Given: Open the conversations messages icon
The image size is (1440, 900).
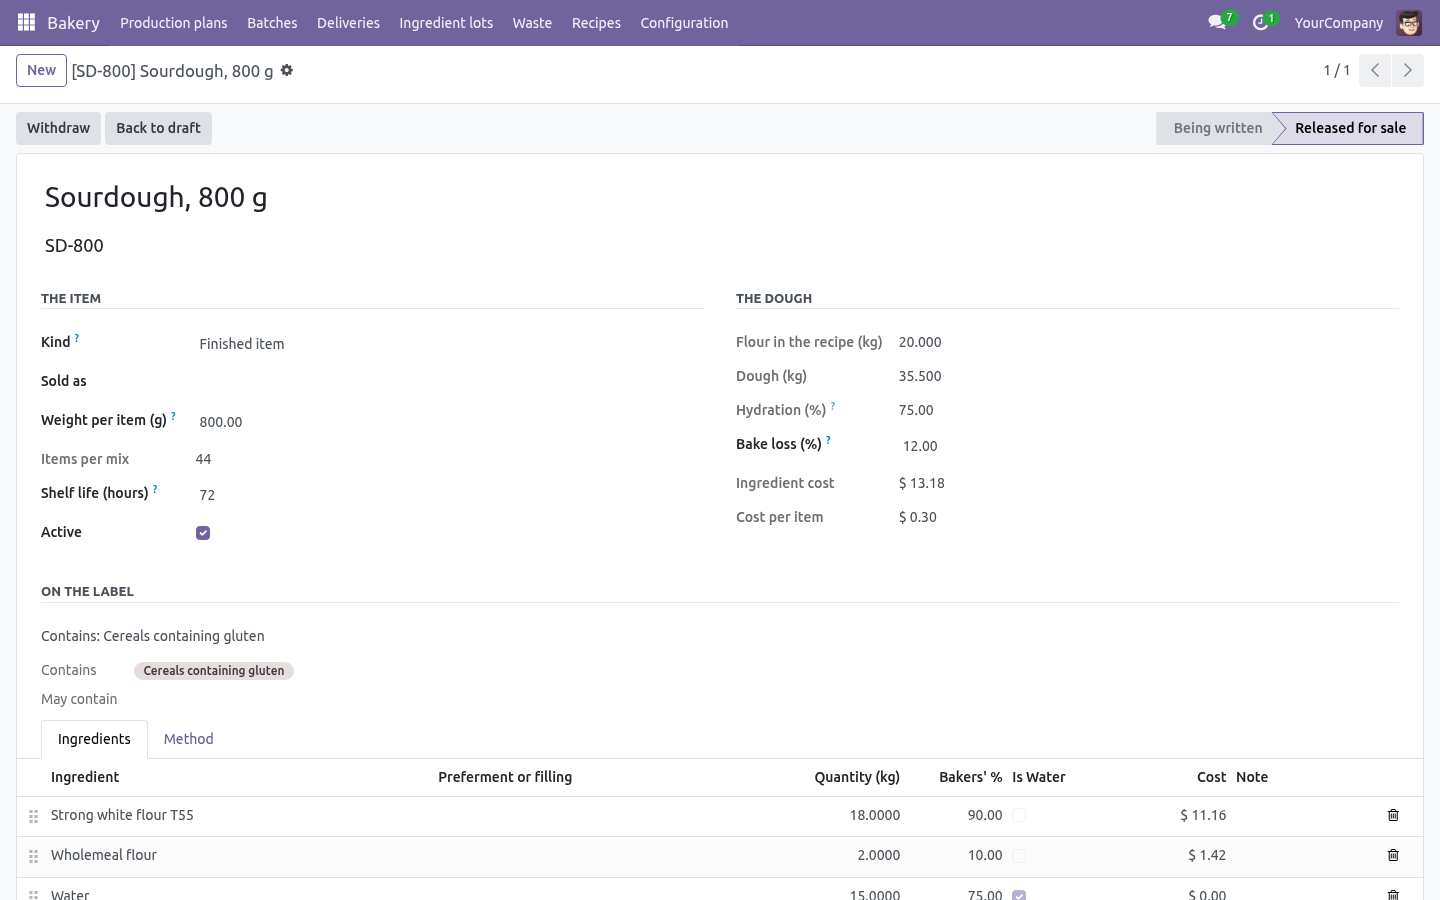Looking at the screenshot, I should click(x=1217, y=22).
